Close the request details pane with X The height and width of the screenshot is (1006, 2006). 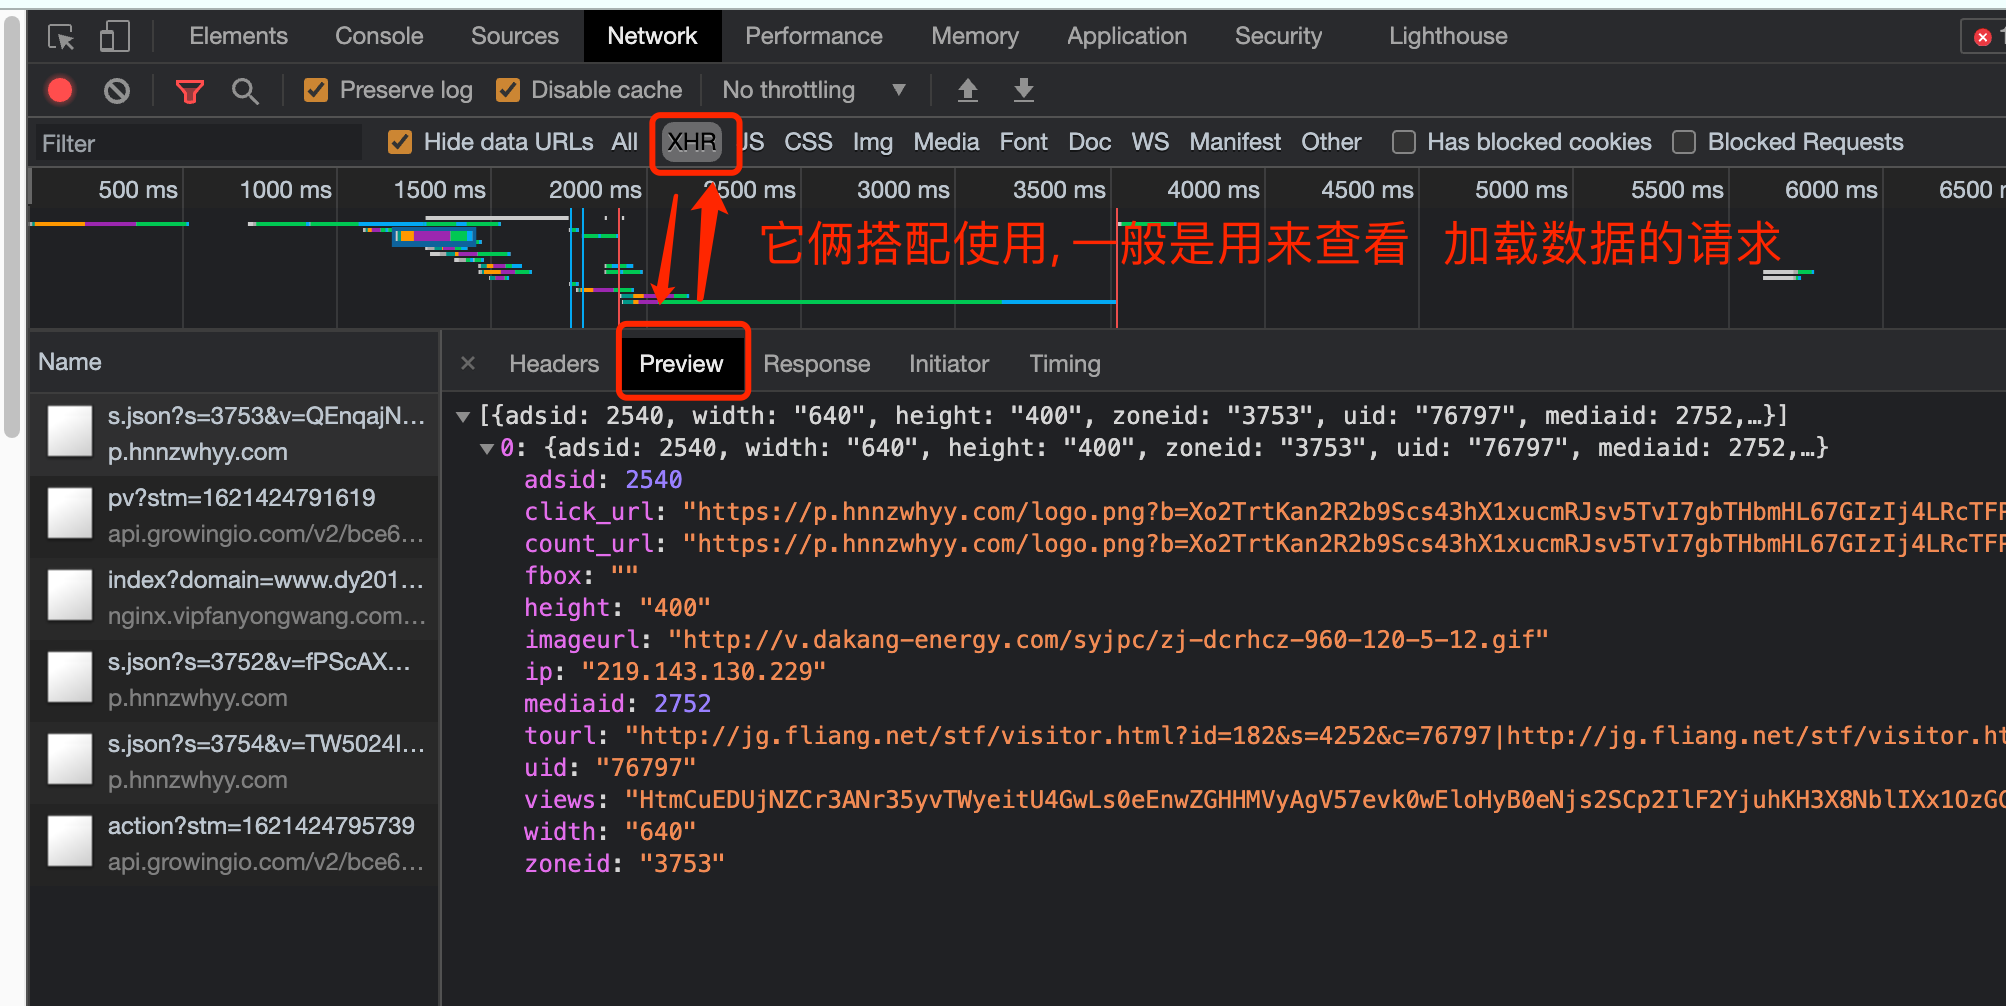coord(468,363)
